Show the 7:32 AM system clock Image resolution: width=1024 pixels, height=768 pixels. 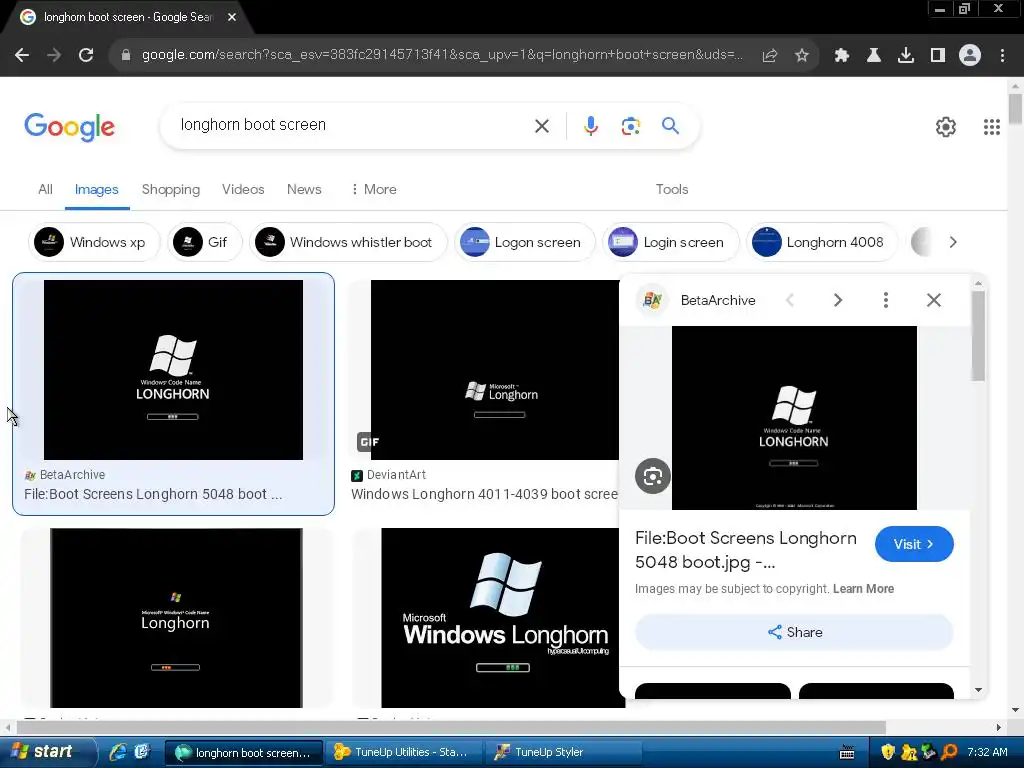(987, 752)
